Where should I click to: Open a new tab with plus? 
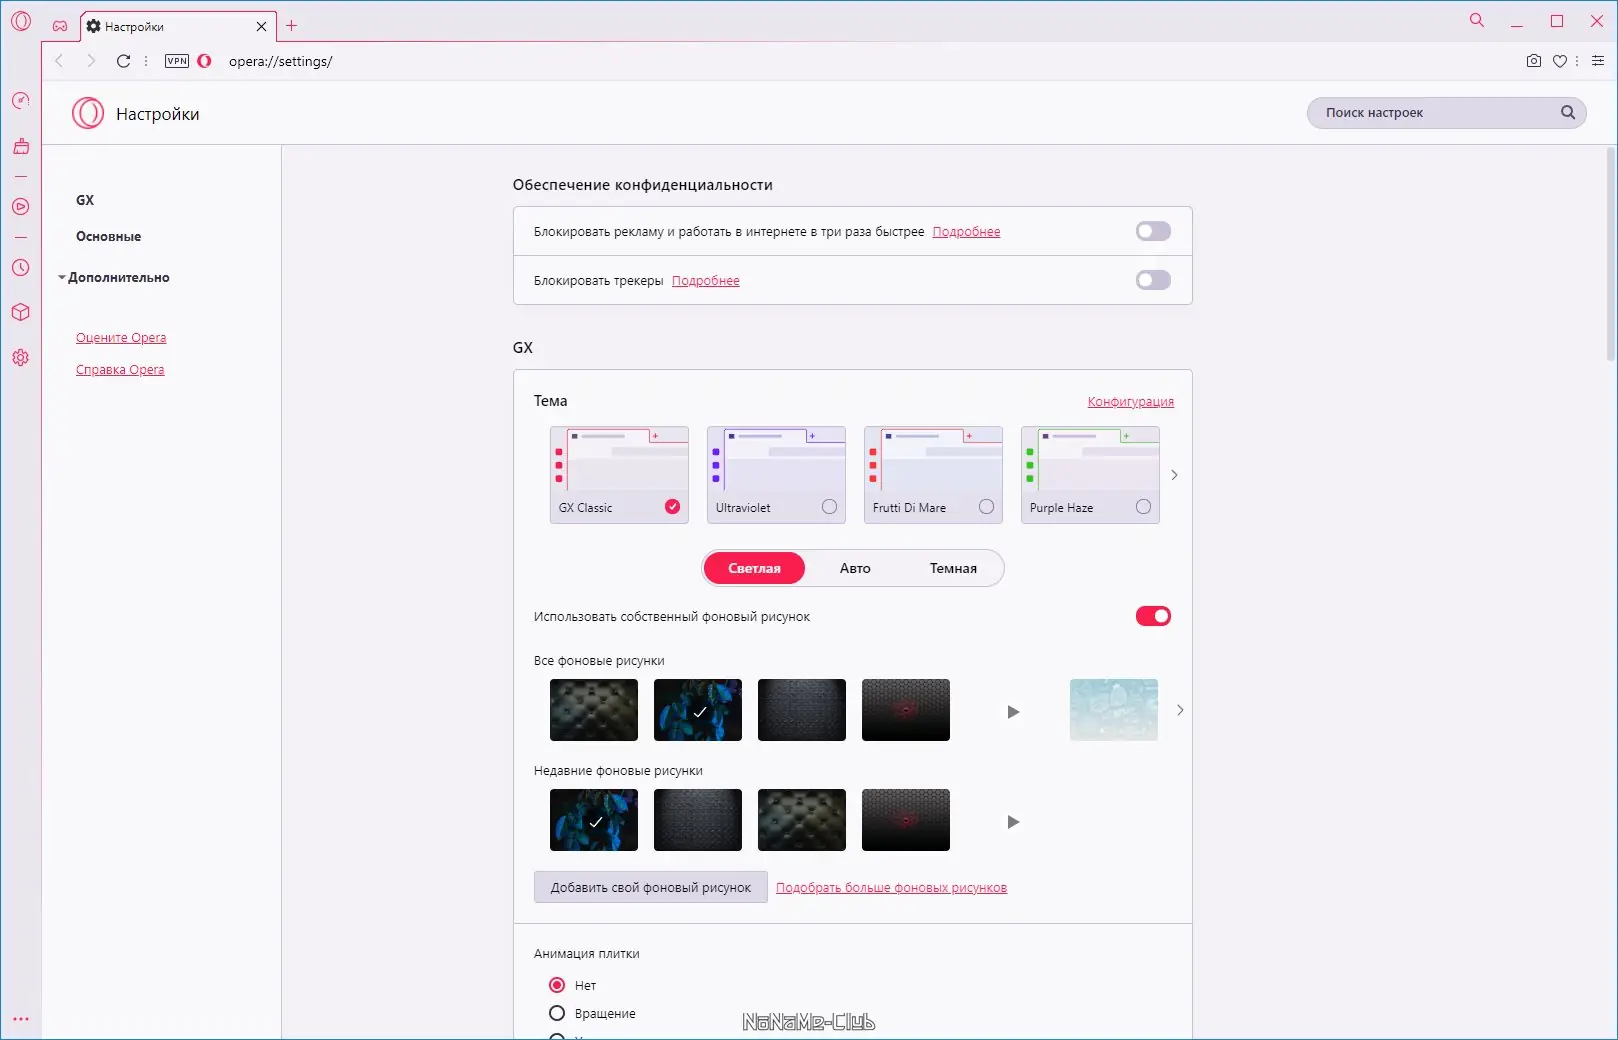[x=292, y=26]
